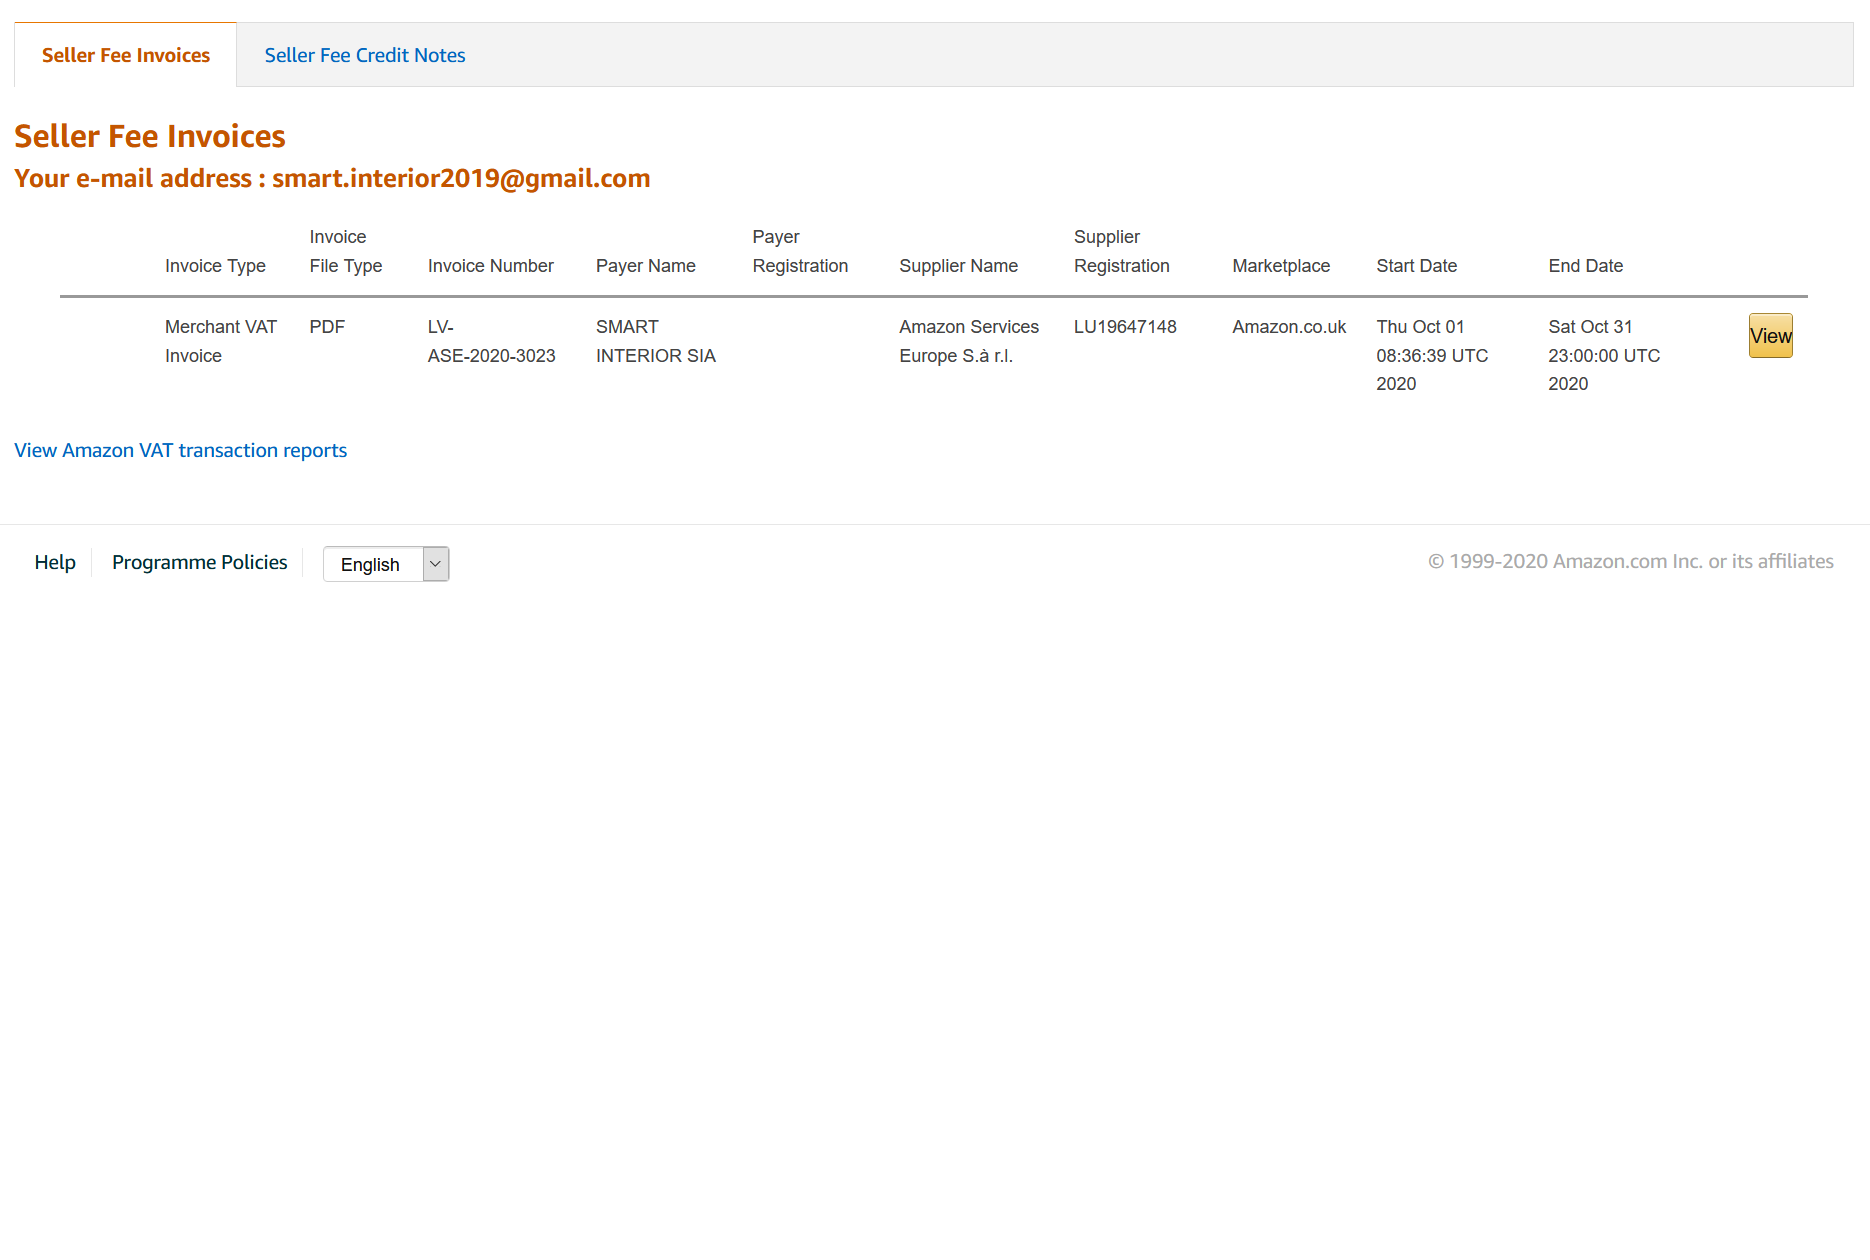
Task: Open Programme Policies
Action: (199, 562)
